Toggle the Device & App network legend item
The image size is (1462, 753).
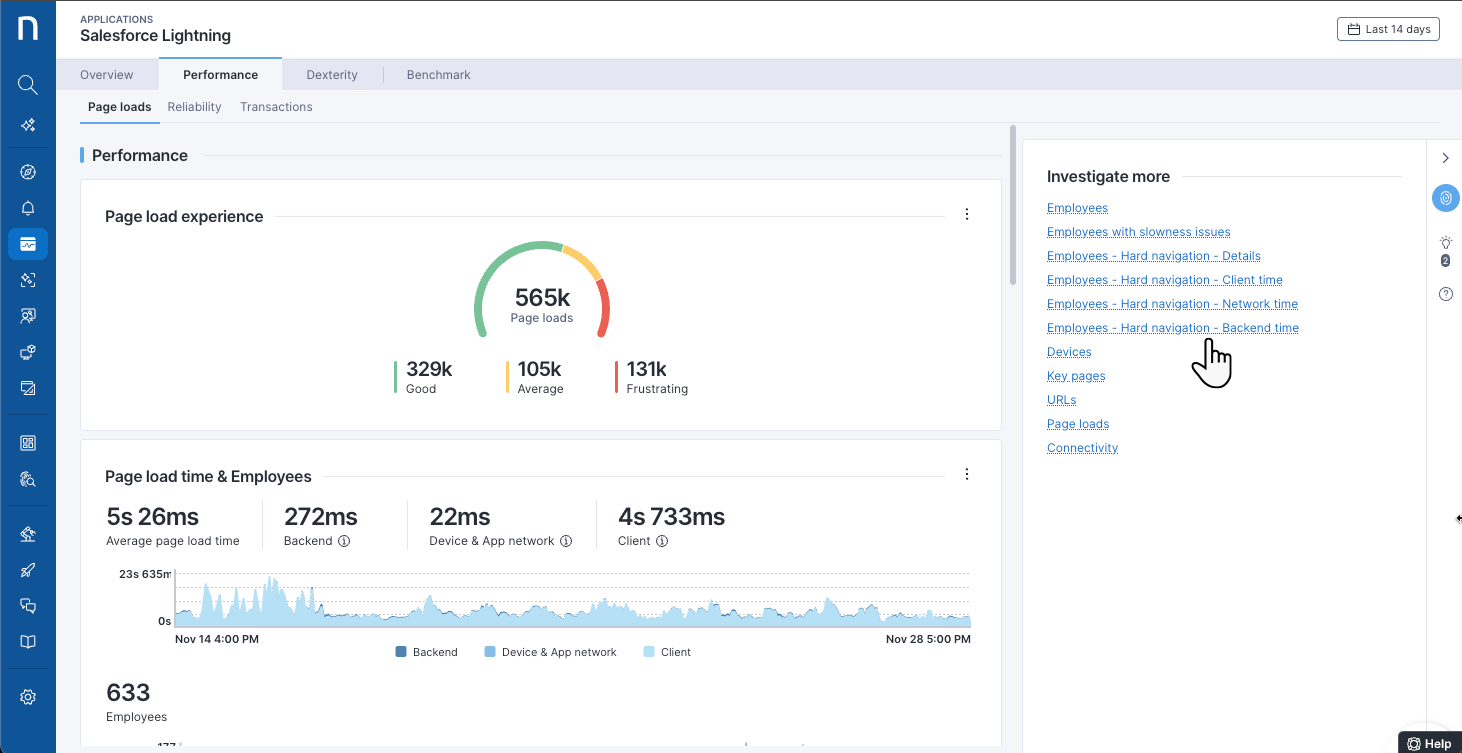pos(550,652)
